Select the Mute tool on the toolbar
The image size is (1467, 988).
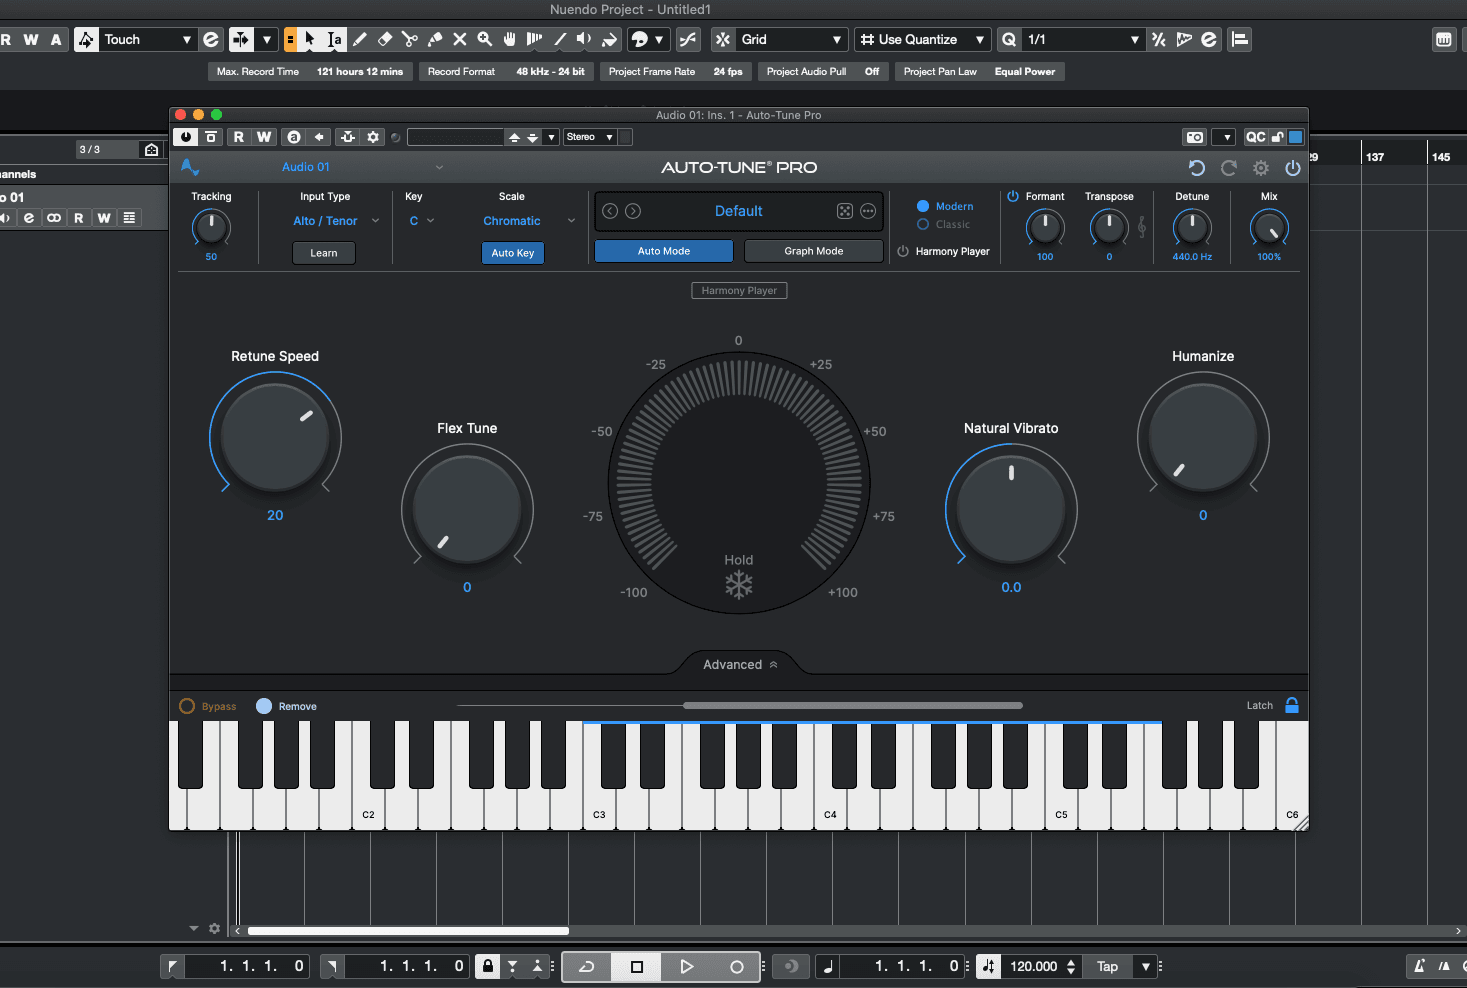[459, 39]
